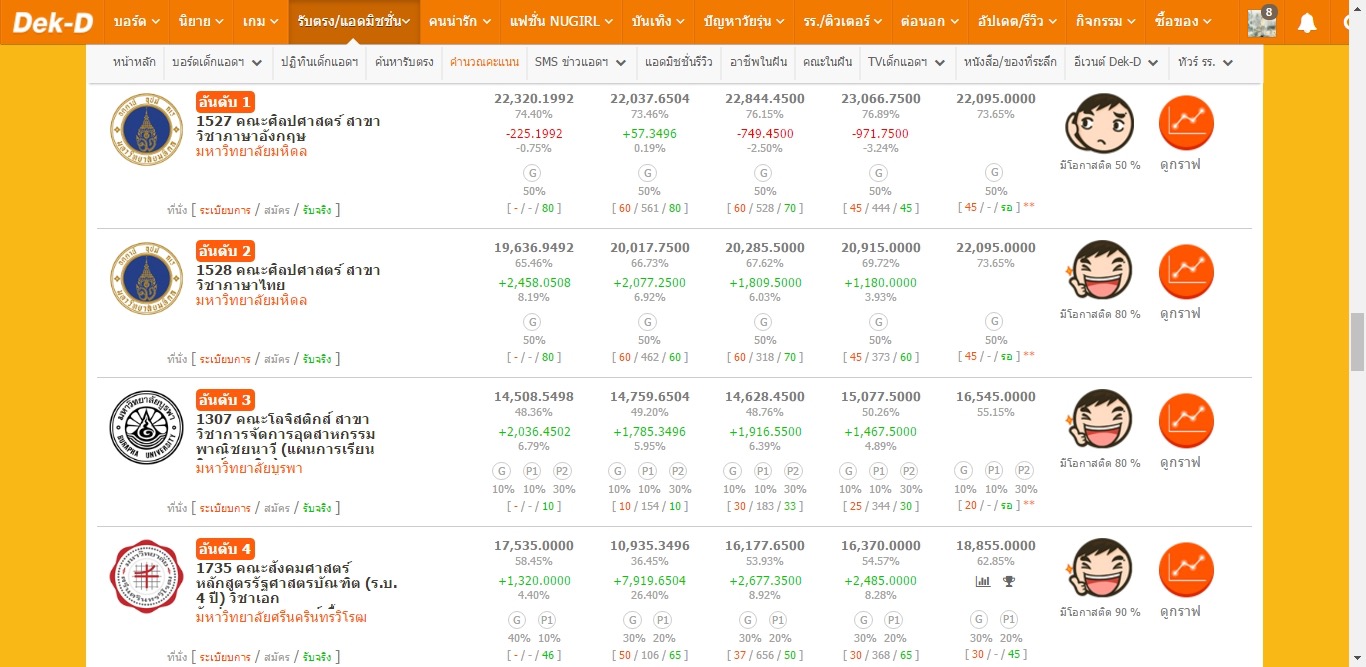Click score 22,320.1992 in rank 1
Image resolution: width=1366 pixels, height=667 pixels.
(x=534, y=98)
